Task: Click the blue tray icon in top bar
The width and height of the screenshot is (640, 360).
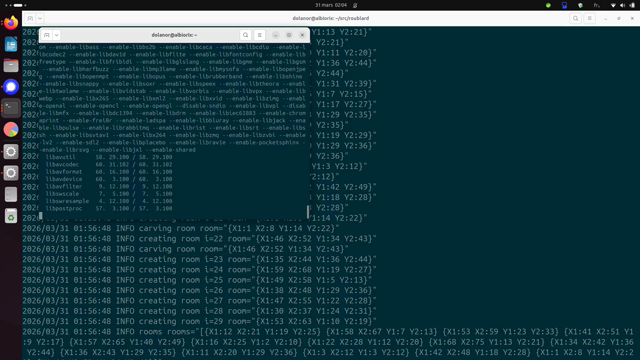Action: click(564, 5)
